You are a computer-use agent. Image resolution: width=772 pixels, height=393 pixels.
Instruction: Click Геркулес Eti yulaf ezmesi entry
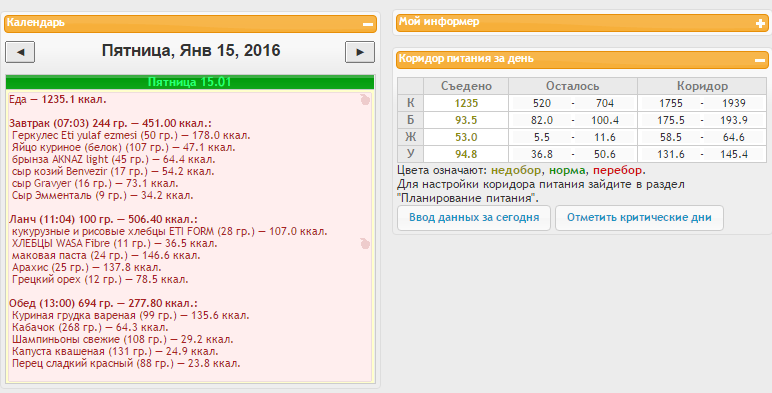coord(131,135)
